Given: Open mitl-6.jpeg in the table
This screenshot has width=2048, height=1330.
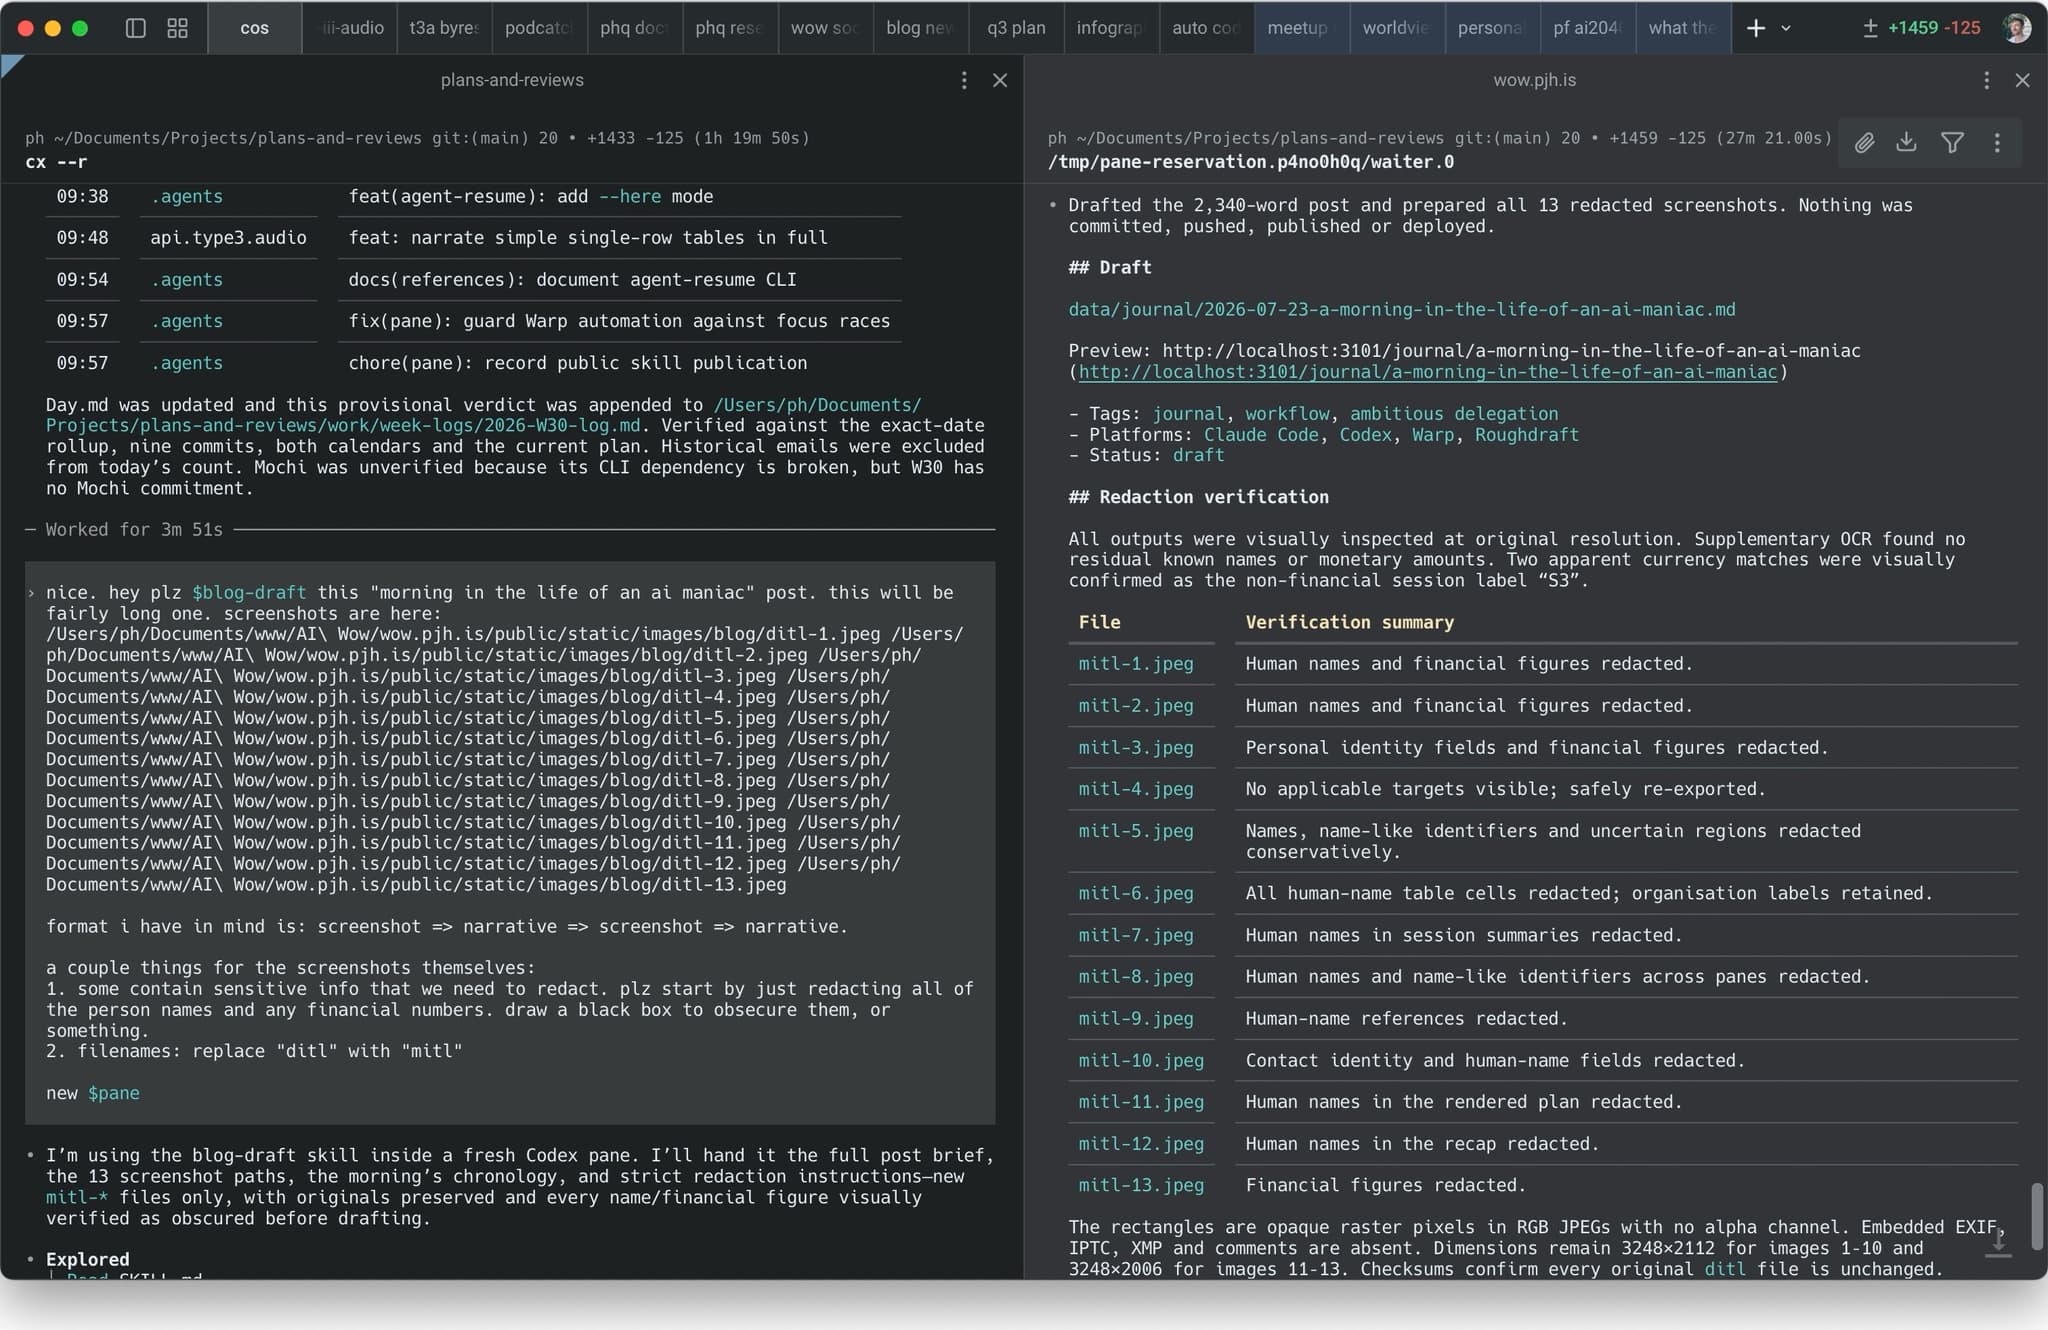Looking at the screenshot, I should tap(1136, 893).
